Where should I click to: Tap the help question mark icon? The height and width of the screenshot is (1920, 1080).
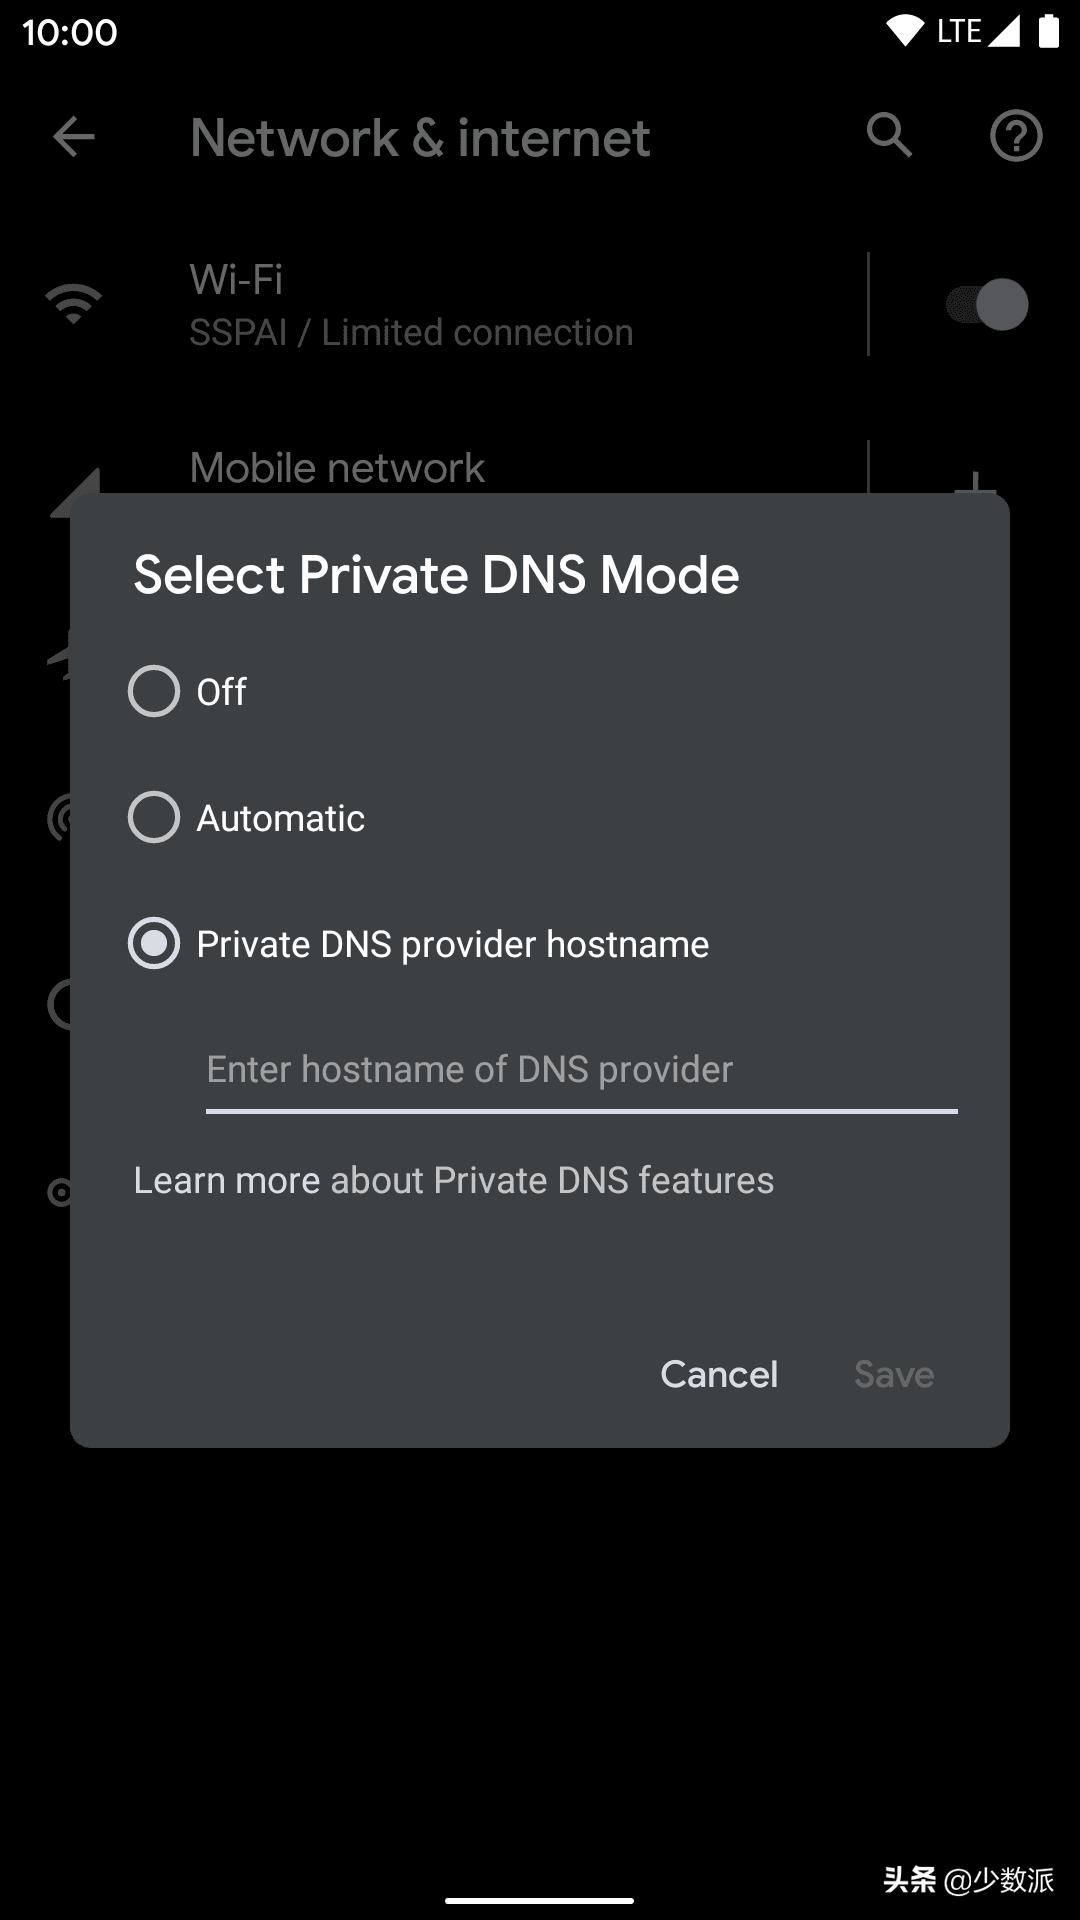click(x=1016, y=136)
